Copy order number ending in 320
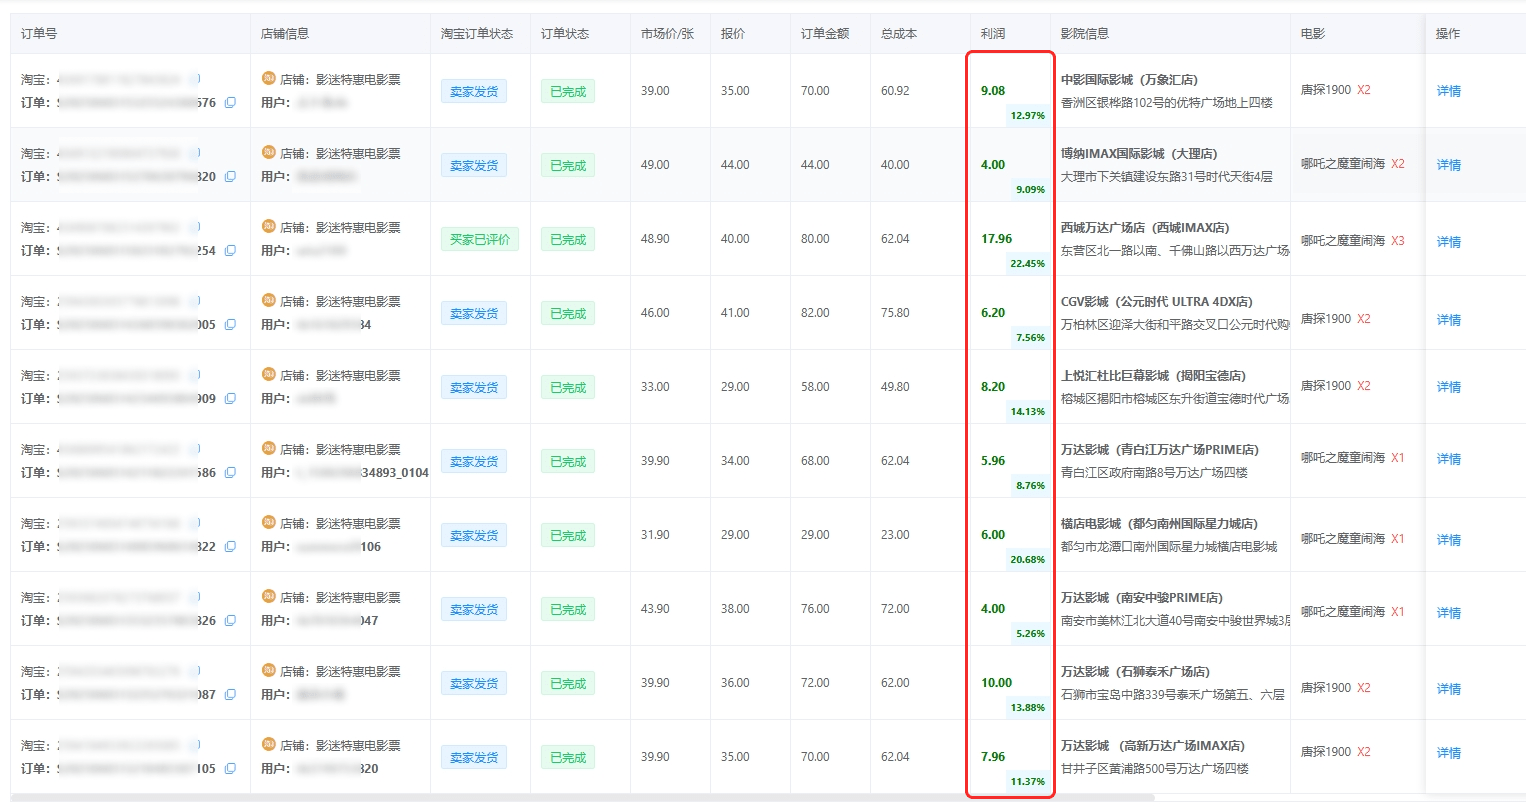Image resolution: width=1526 pixels, height=806 pixels. point(230,177)
